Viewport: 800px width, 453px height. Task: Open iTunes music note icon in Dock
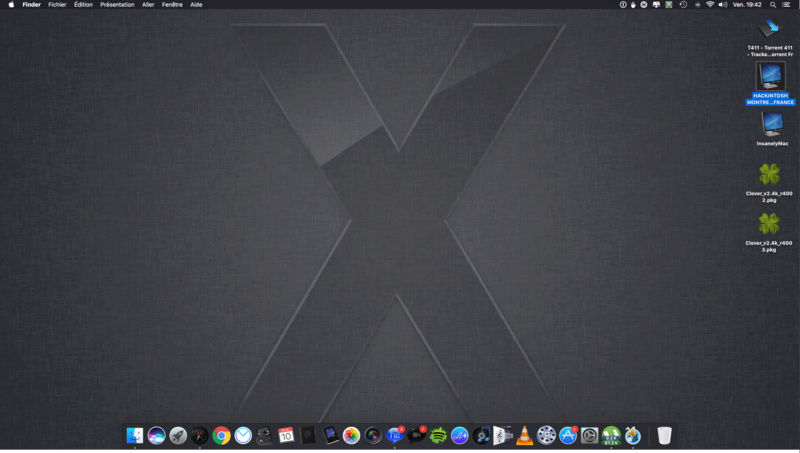click(481, 435)
